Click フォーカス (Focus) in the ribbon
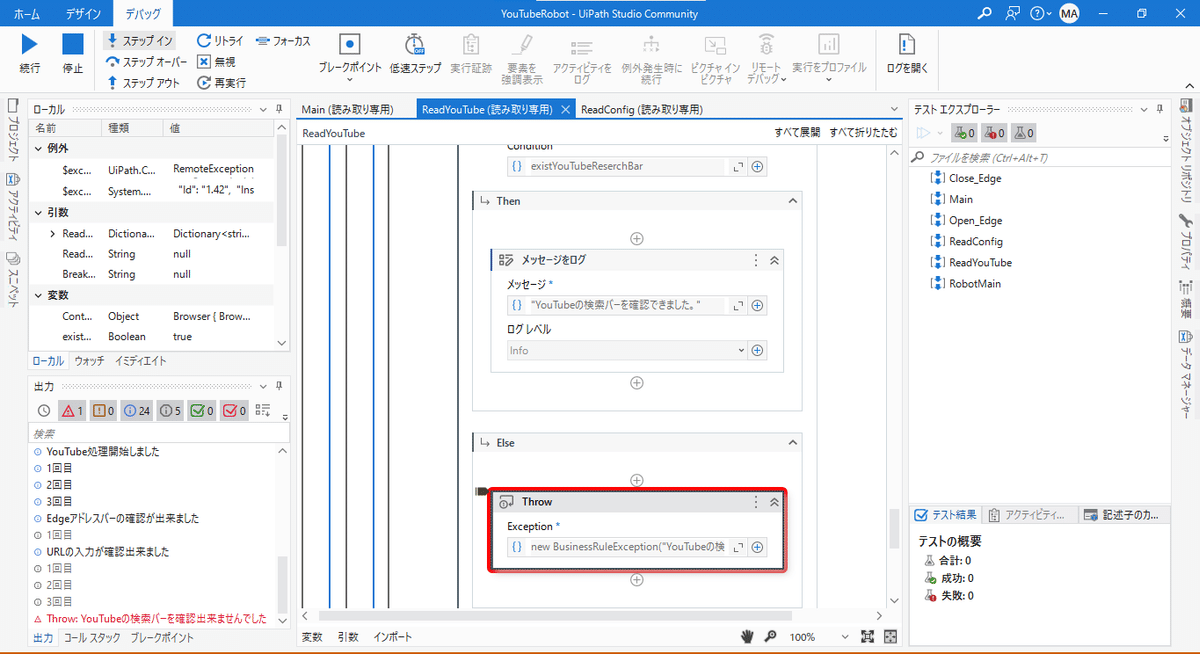The width and height of the screenshot is (1200, 654). [x=283, y=41]
